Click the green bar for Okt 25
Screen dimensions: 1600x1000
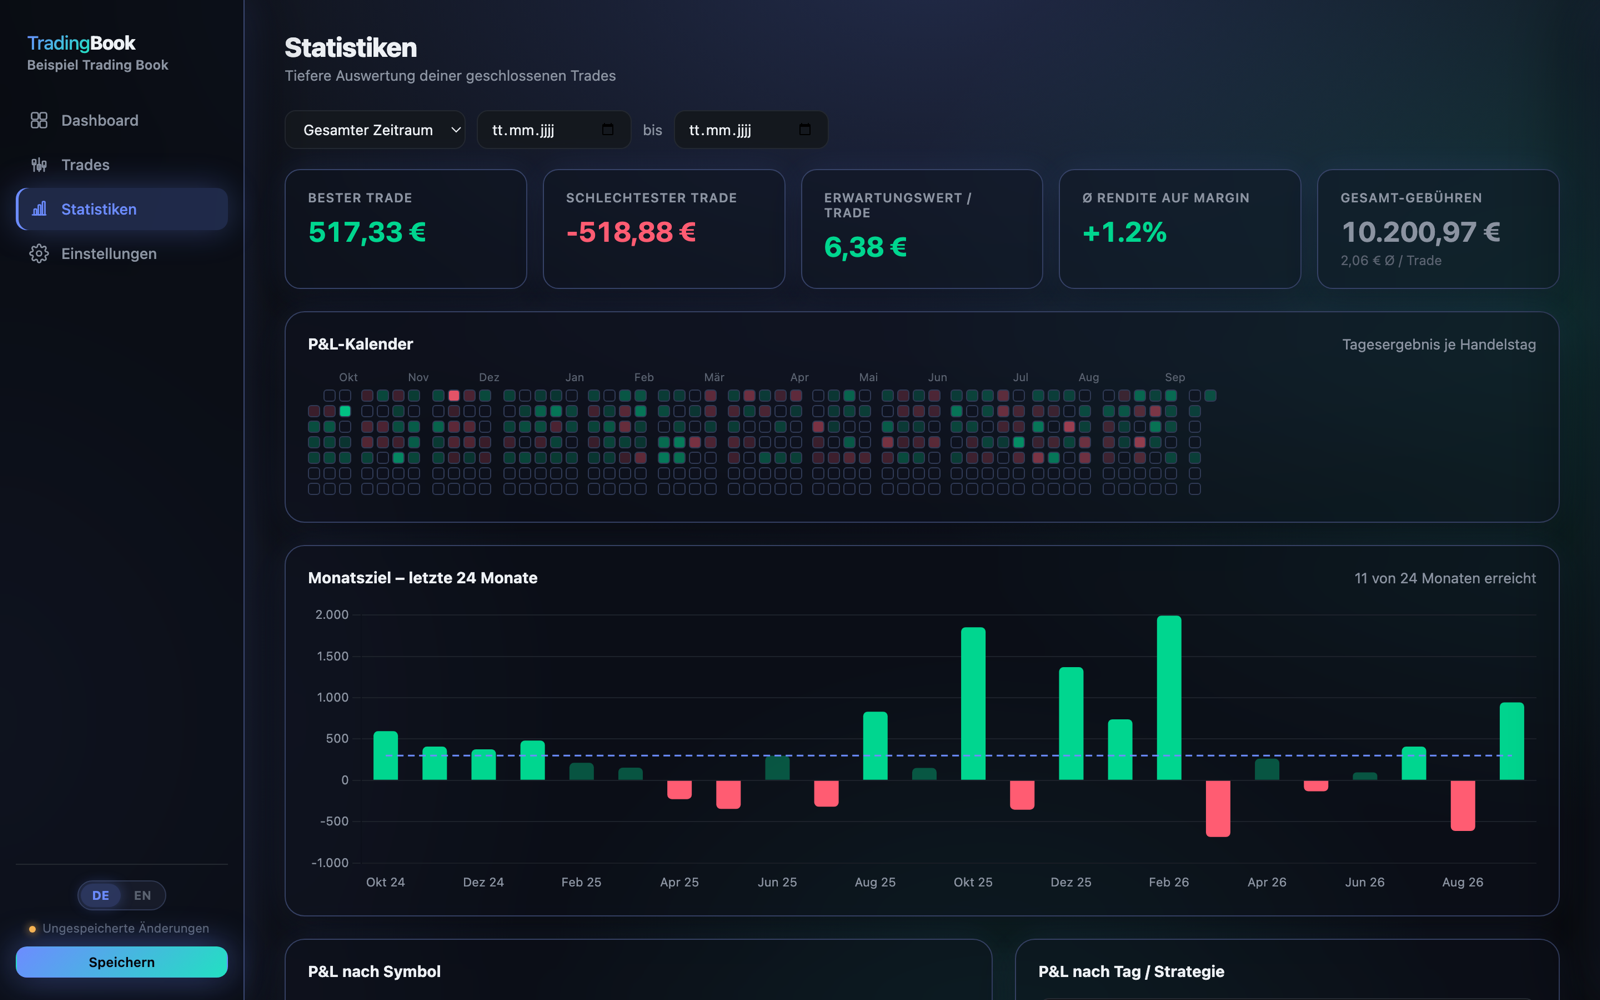point(973,704)
